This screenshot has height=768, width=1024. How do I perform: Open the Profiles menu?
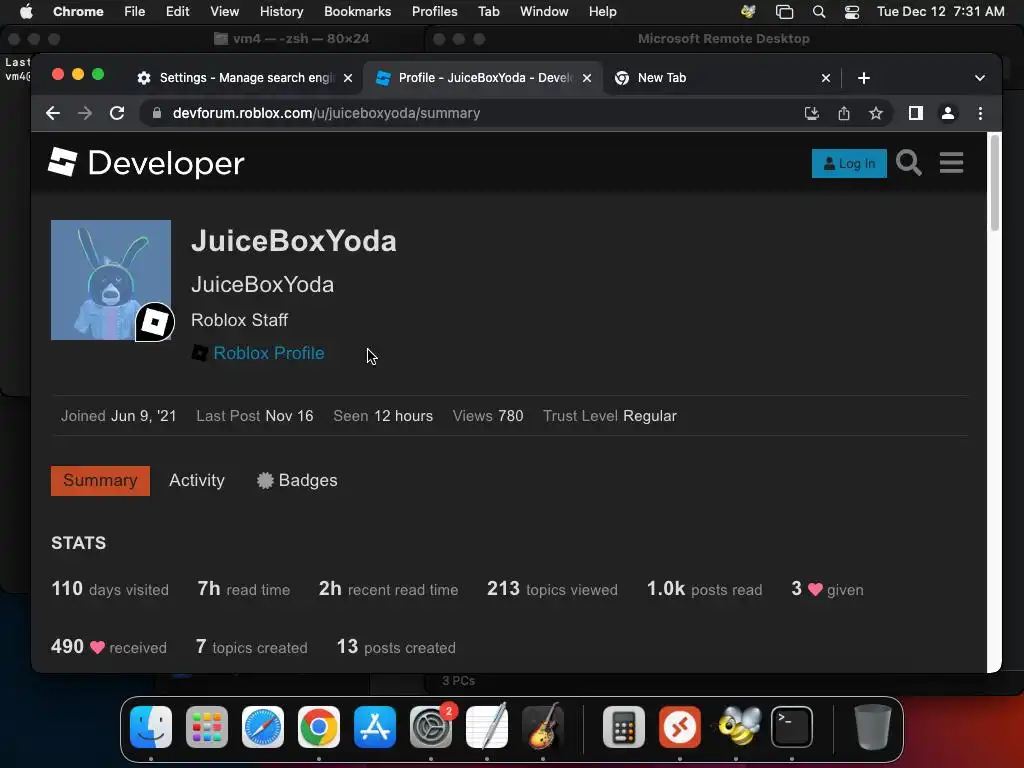434,11
